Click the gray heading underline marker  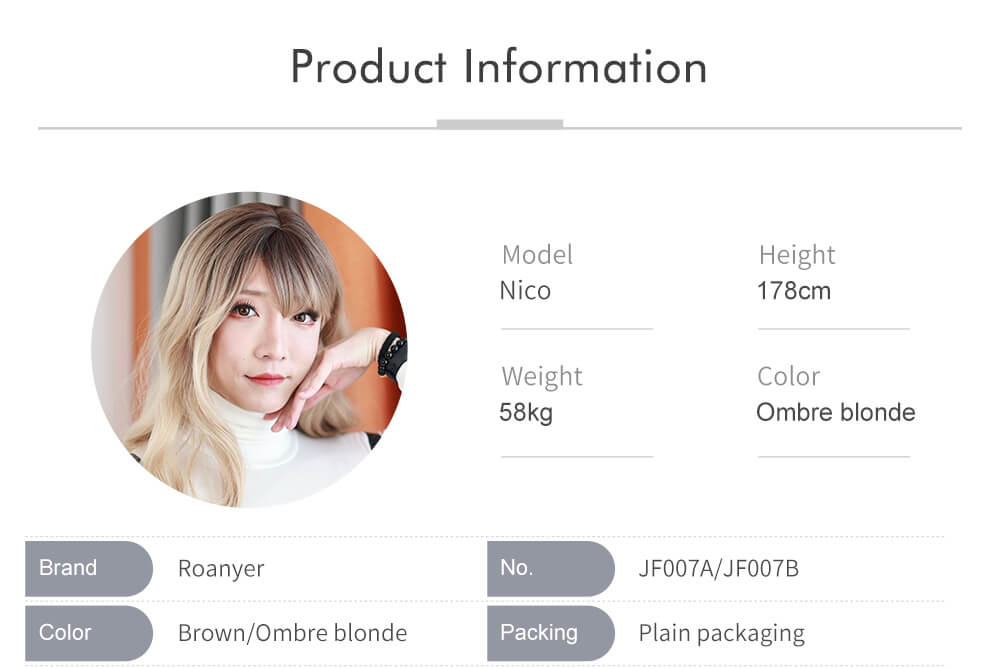coord(500,124)
